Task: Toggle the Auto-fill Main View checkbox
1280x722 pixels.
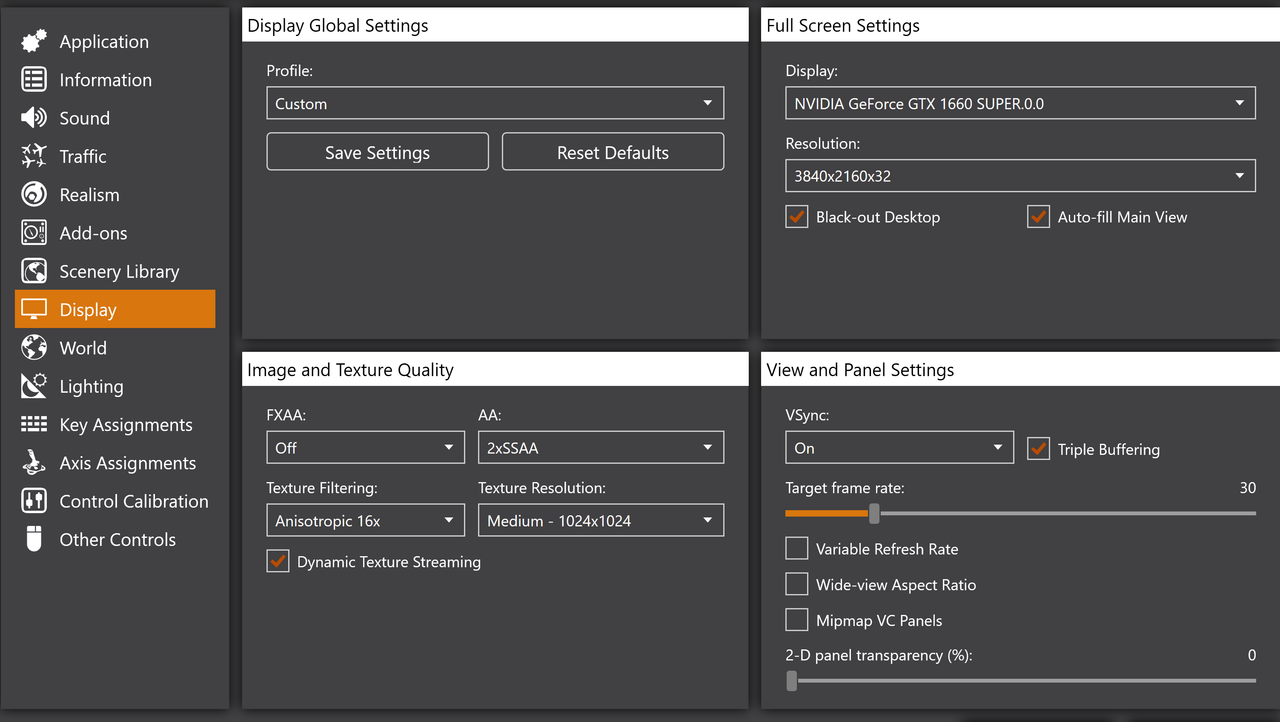Action: pyautogui.click(x=1038, y=217)
